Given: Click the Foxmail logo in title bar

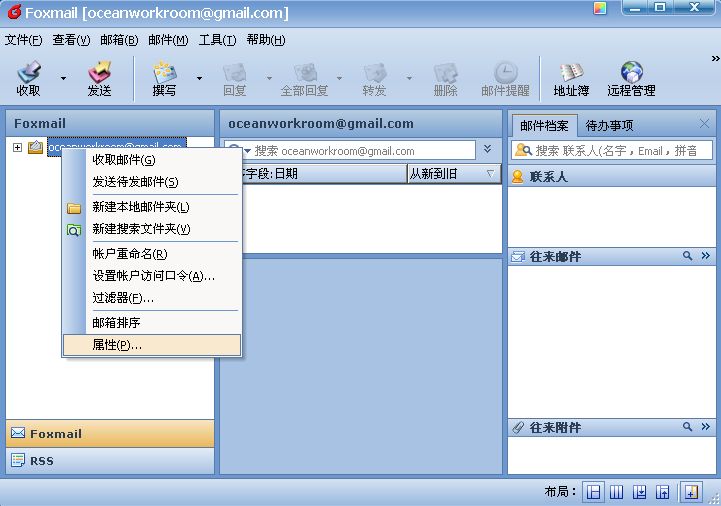Looking at the screenshot, I should [x=14, y=12].
